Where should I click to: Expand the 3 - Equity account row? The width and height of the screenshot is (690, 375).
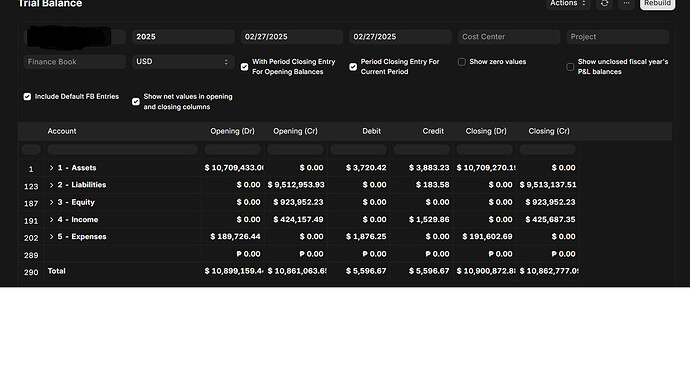point(51,202)
